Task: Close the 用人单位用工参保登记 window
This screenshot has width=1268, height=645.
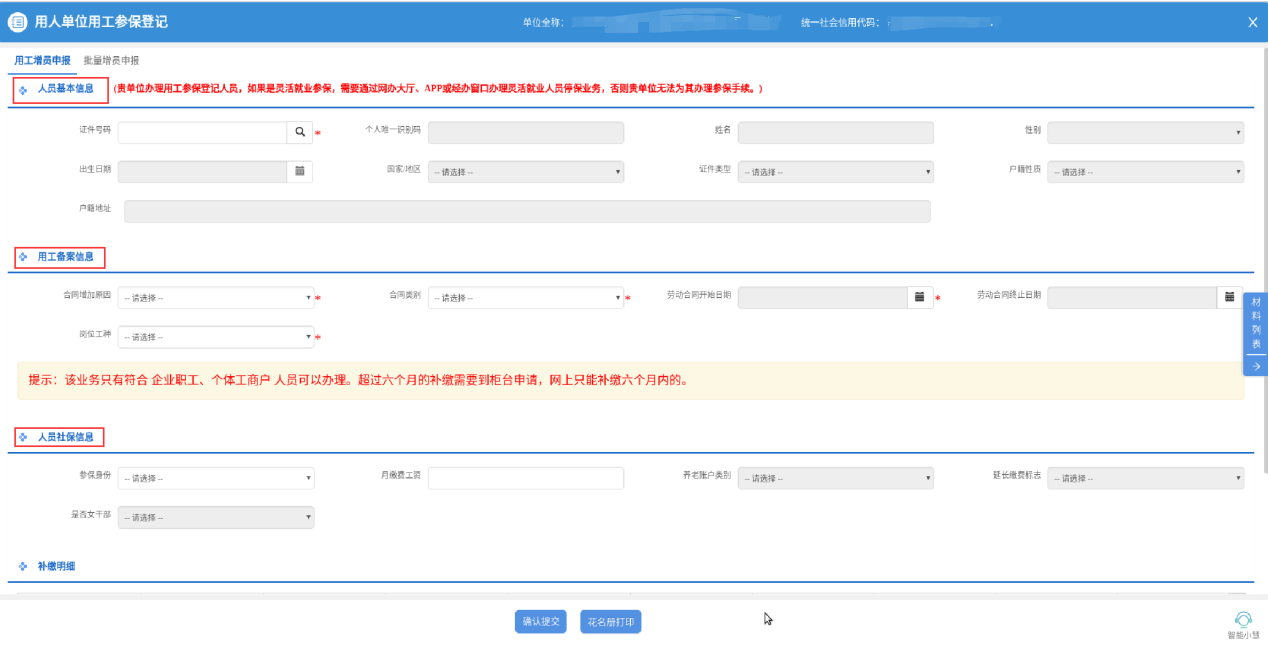Action: point(1252,22)
